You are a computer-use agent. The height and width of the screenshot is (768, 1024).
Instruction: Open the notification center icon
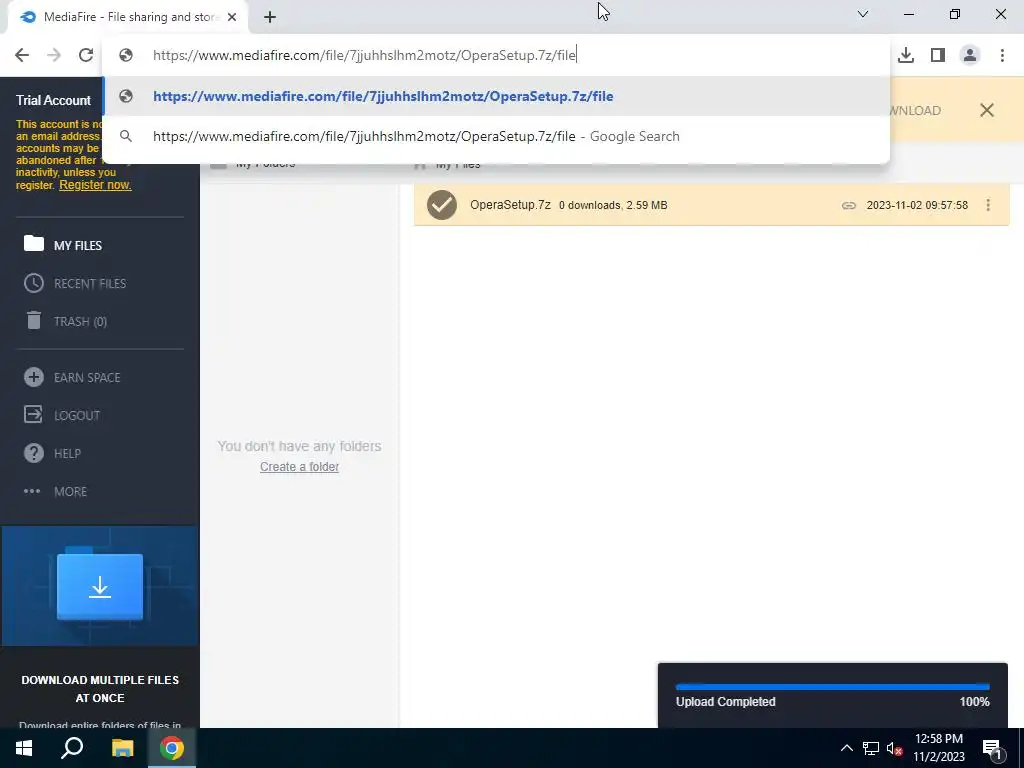coord(992,749)
